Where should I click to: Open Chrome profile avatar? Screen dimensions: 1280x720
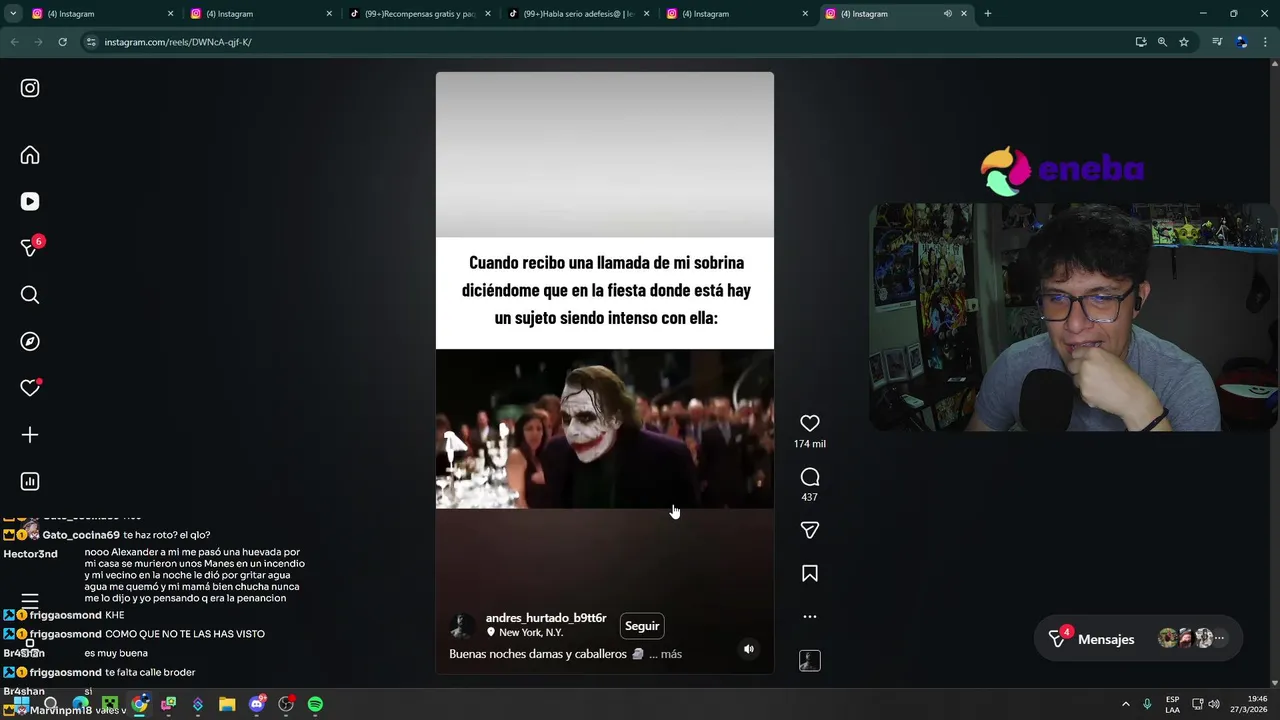1241,42
